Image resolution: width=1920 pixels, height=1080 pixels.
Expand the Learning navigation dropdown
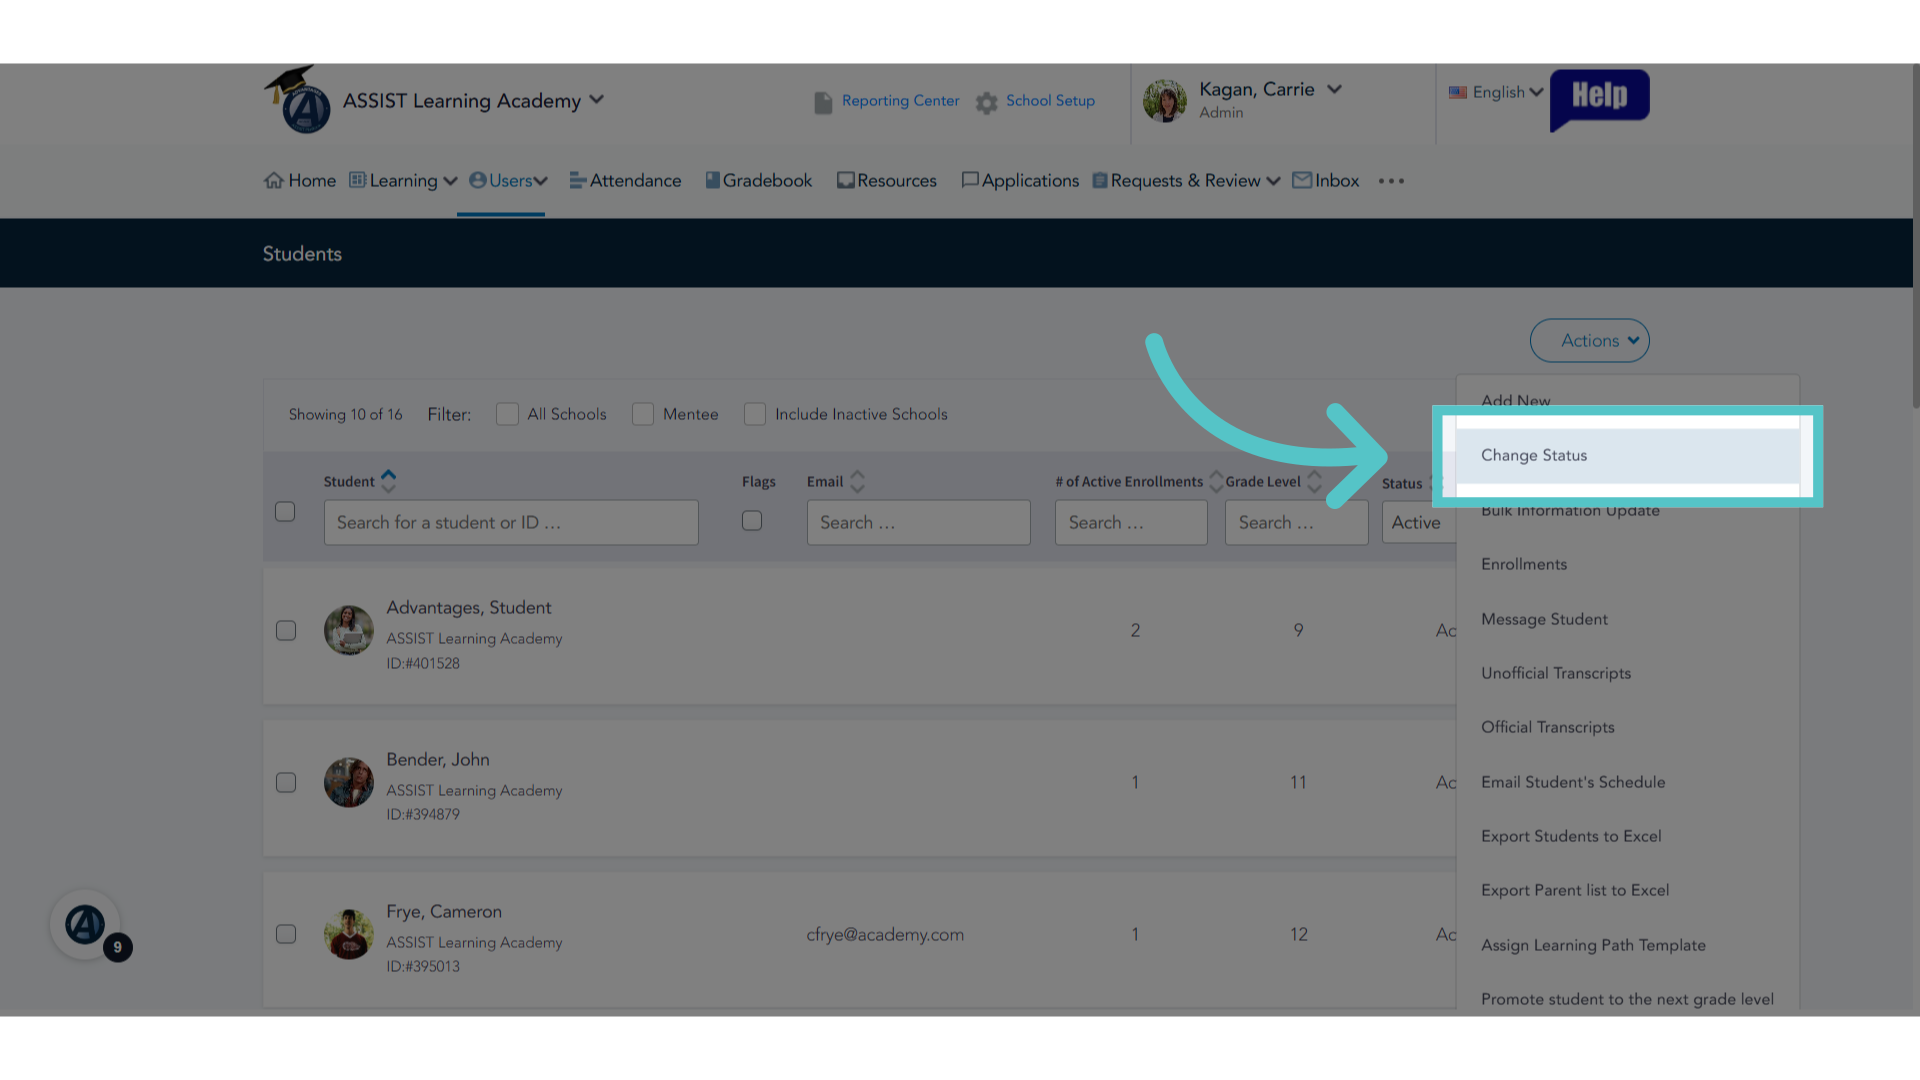(x=450, y=181)
